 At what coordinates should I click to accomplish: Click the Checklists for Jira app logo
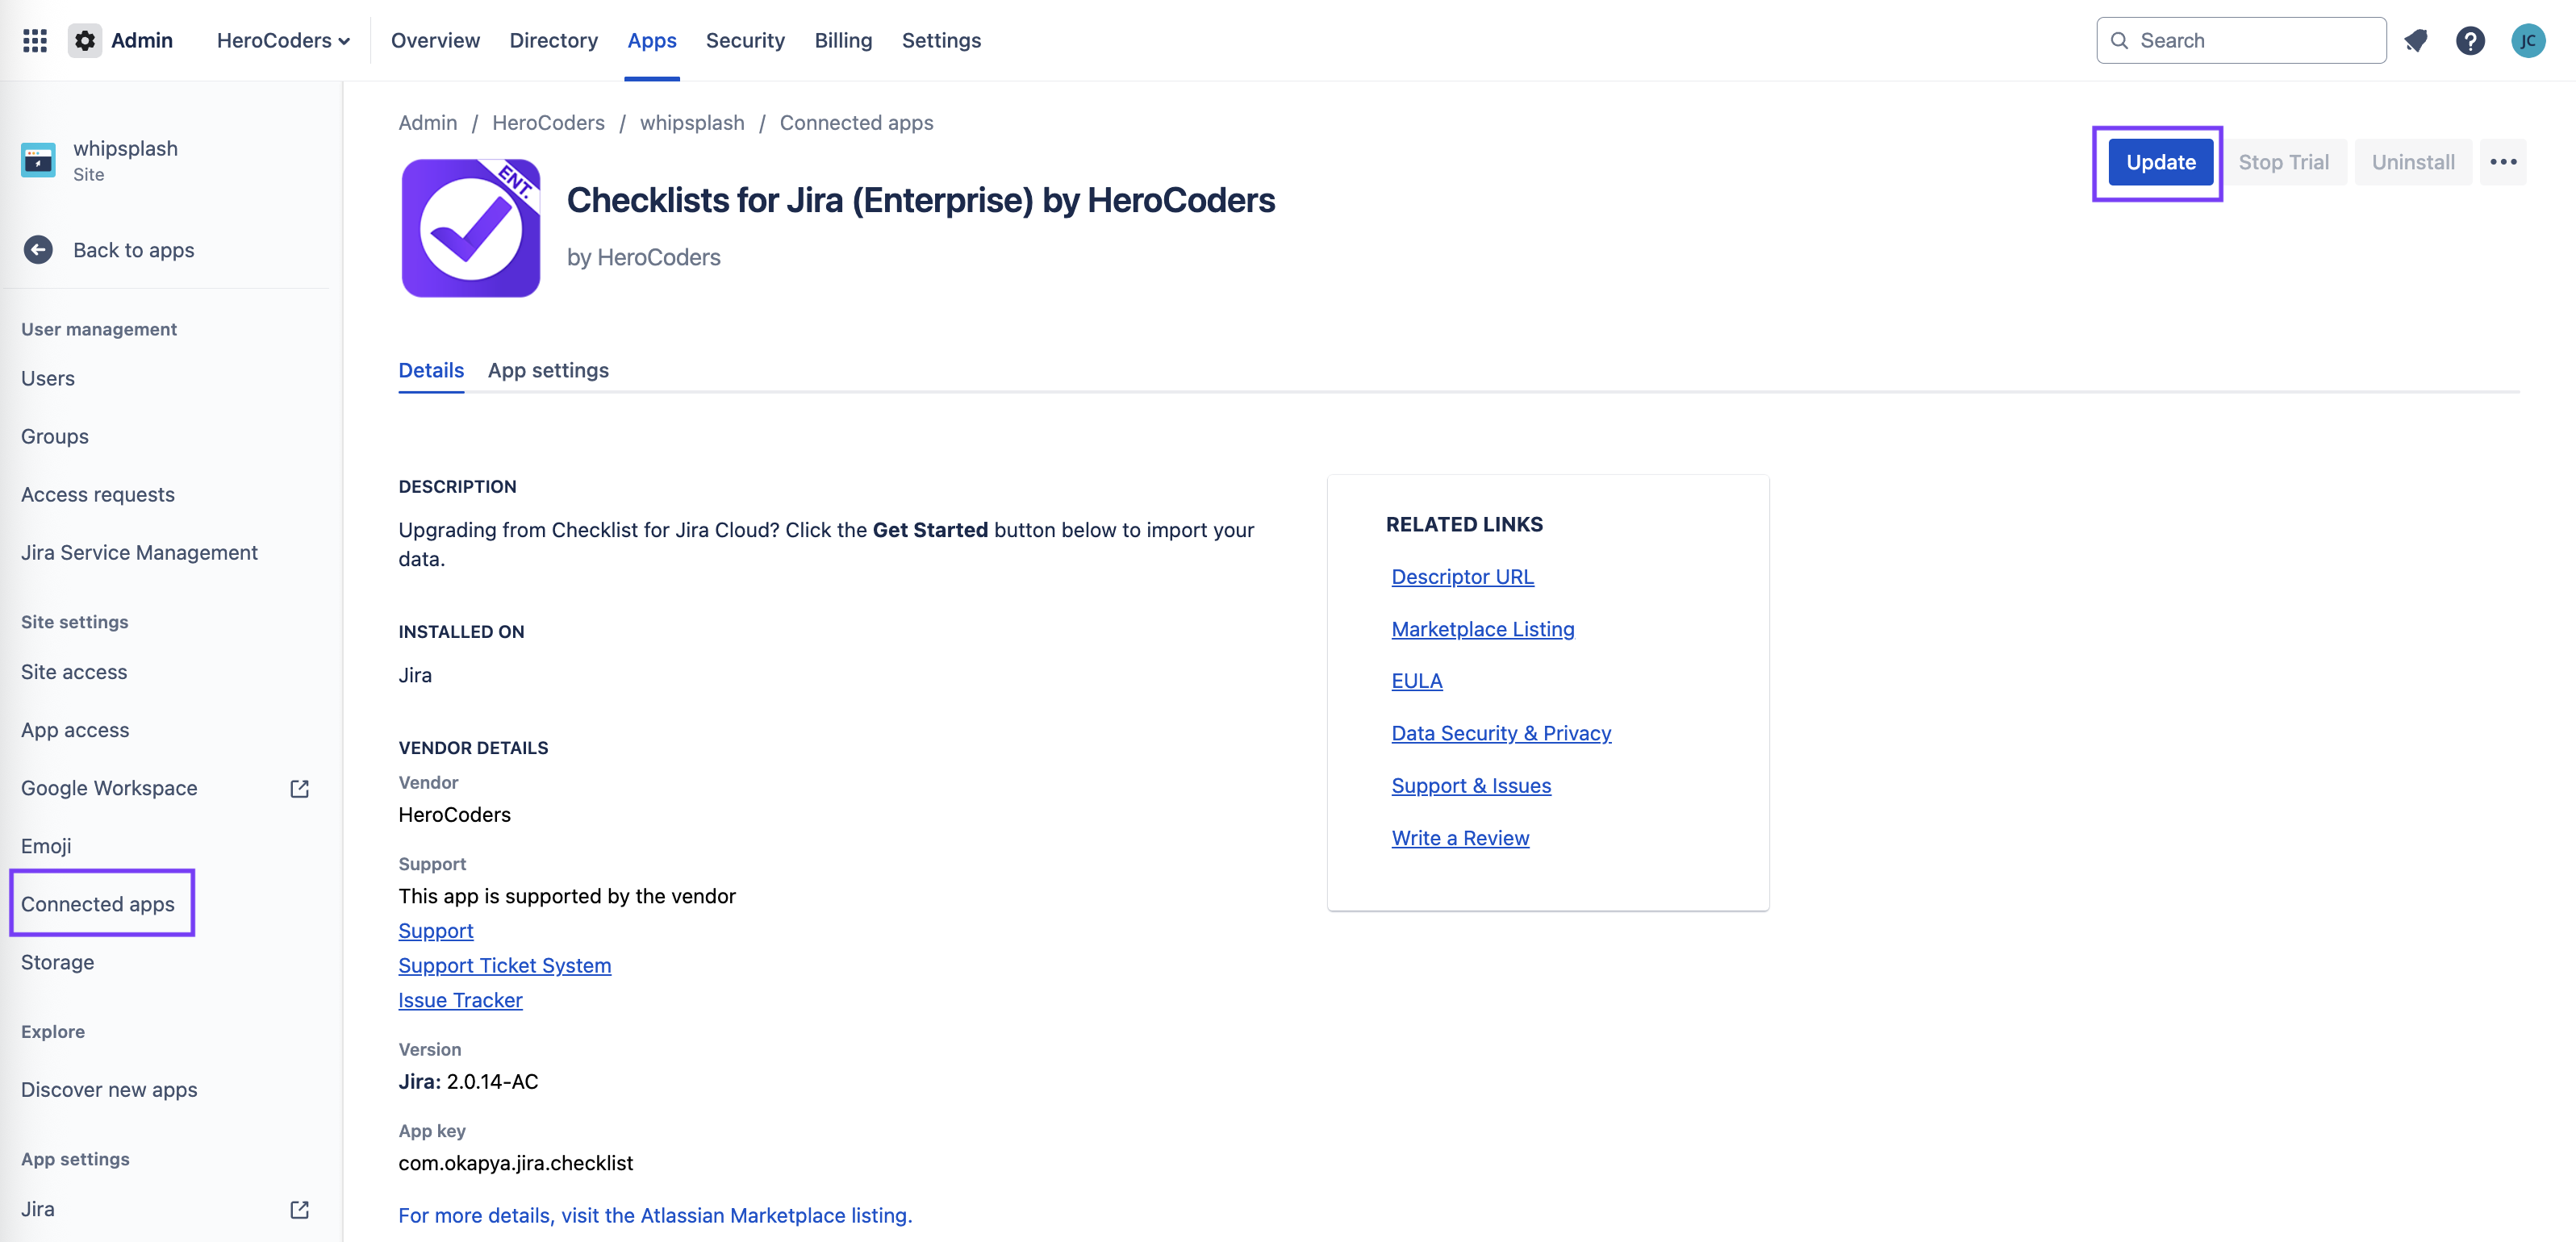click(471, 228)
